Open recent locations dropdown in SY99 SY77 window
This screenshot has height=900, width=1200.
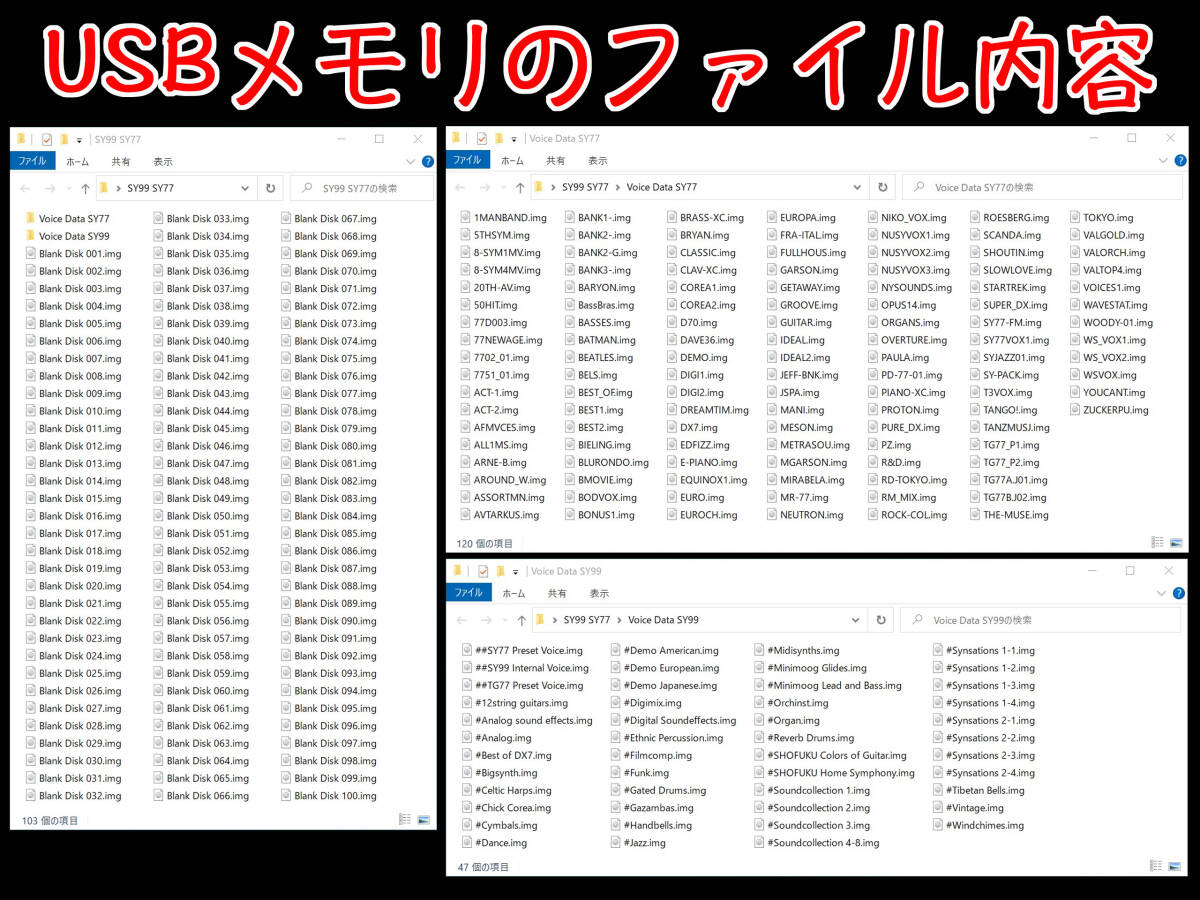68,188
